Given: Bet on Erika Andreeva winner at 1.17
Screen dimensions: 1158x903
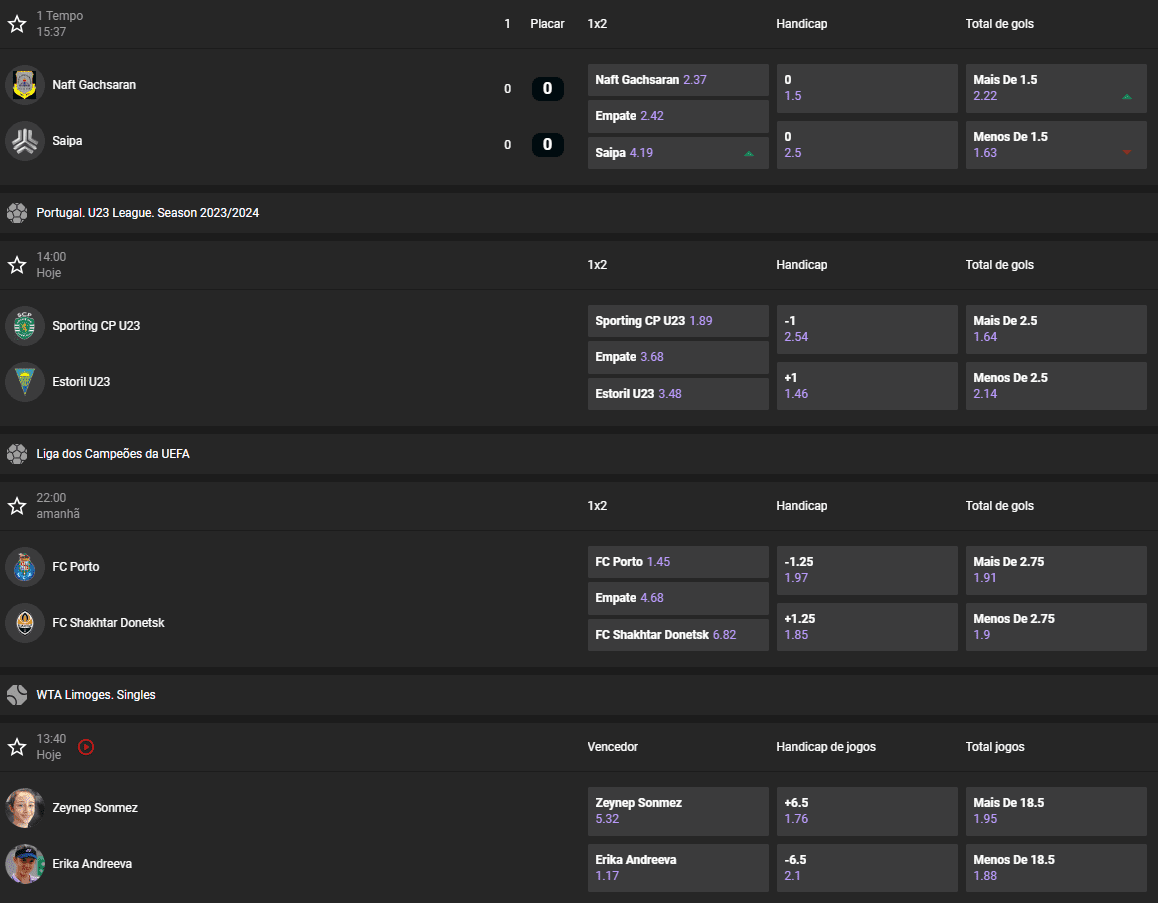Looking at the screenshot, I should (678, 868).
